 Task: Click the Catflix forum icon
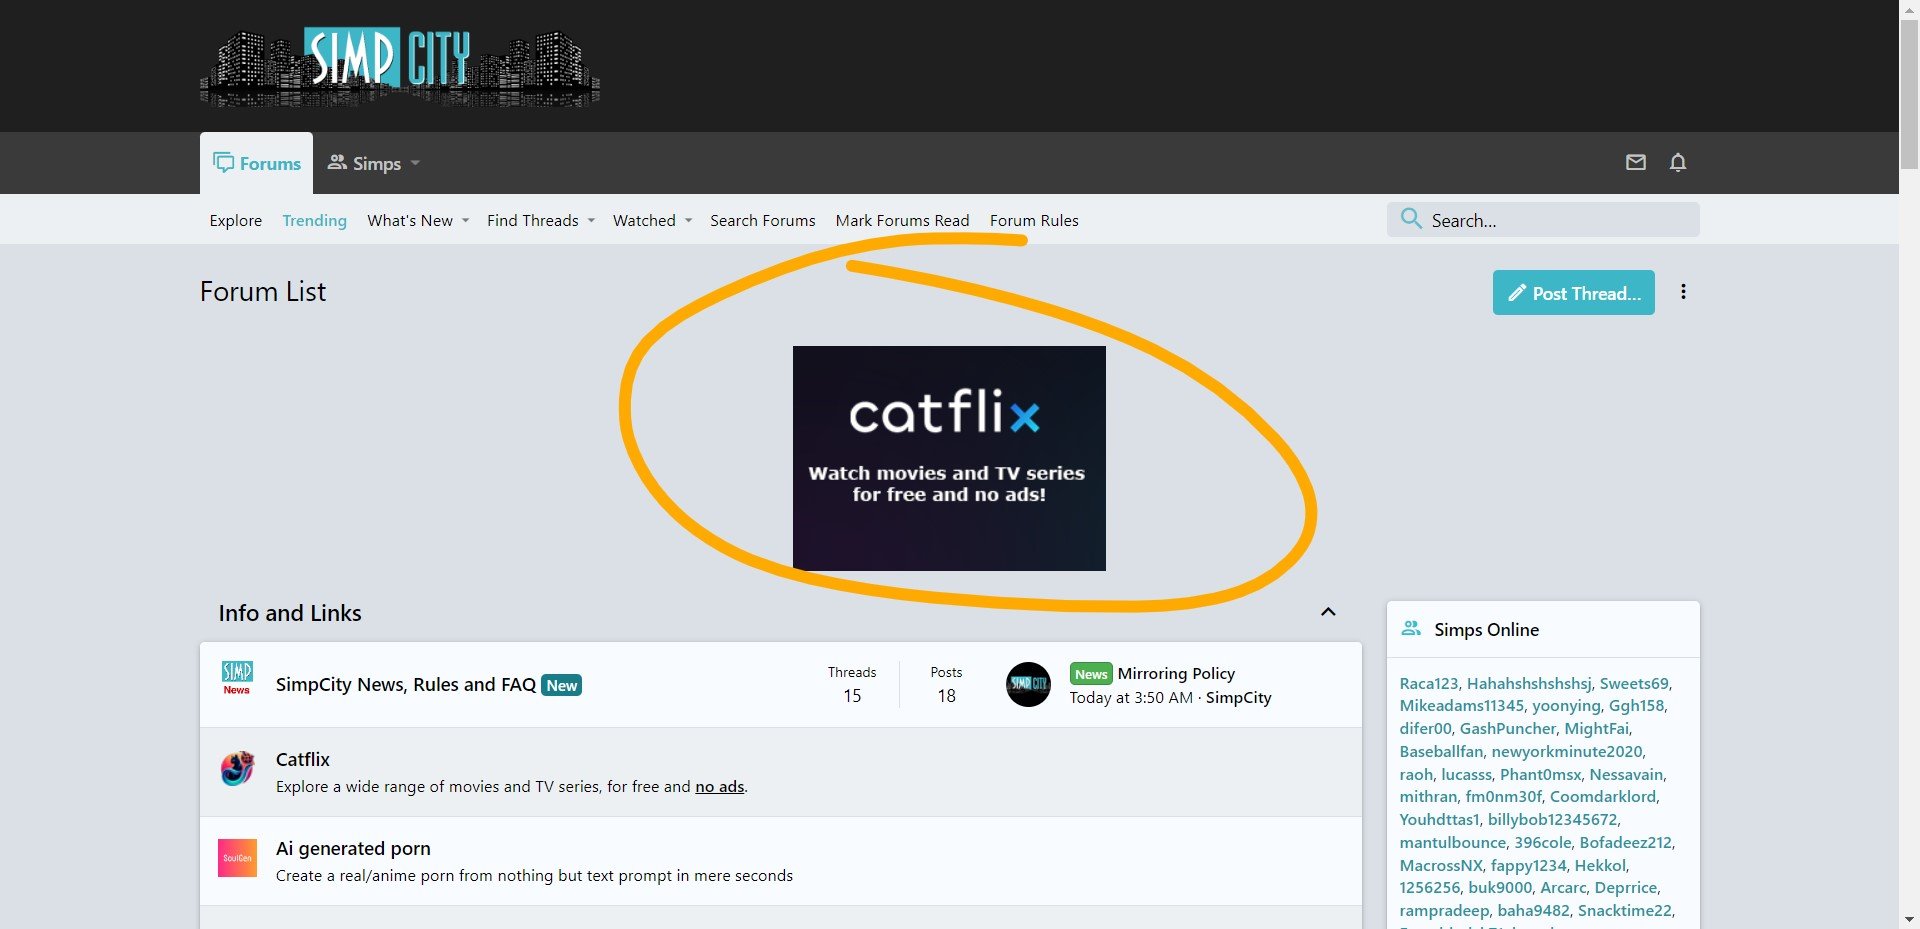point(237,769)
